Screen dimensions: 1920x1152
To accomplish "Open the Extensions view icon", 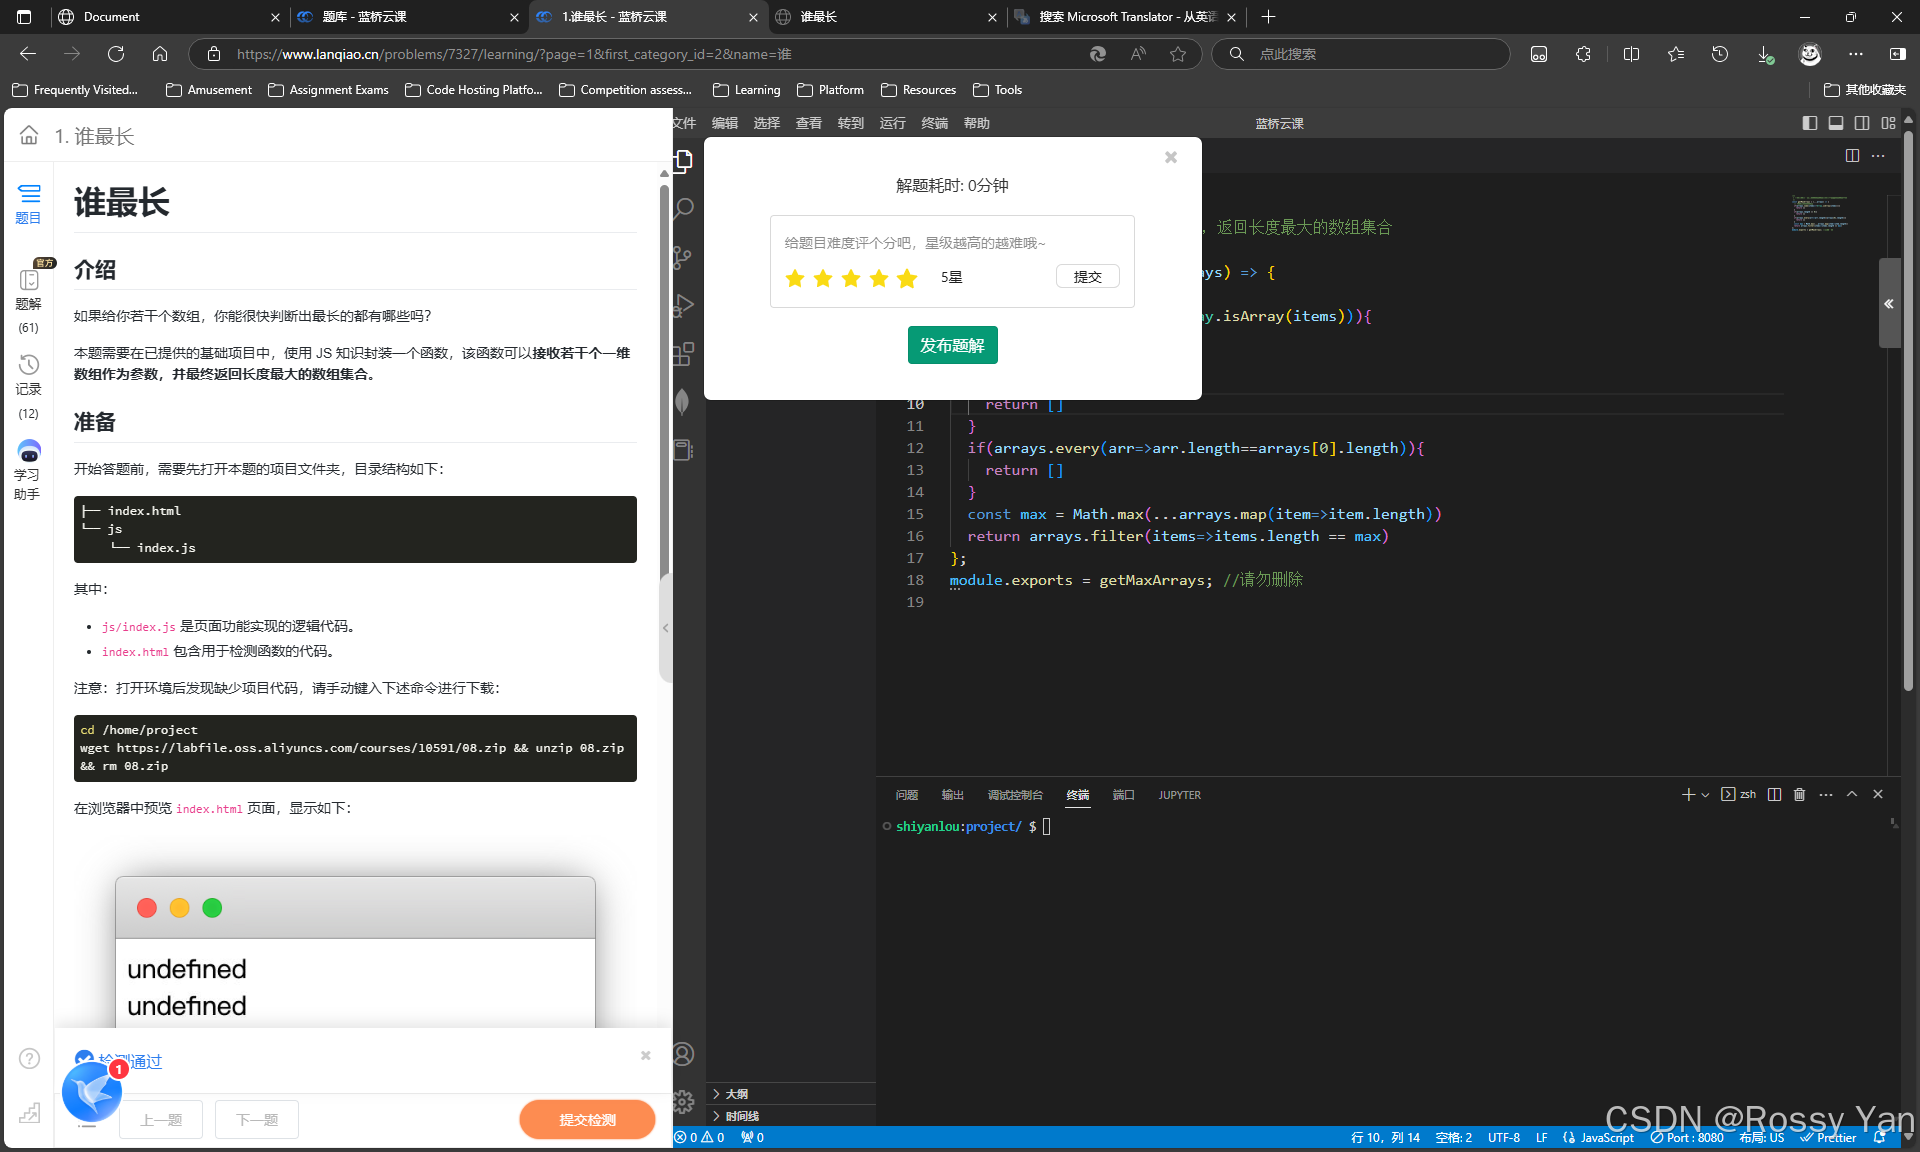I will coord(684,354).
